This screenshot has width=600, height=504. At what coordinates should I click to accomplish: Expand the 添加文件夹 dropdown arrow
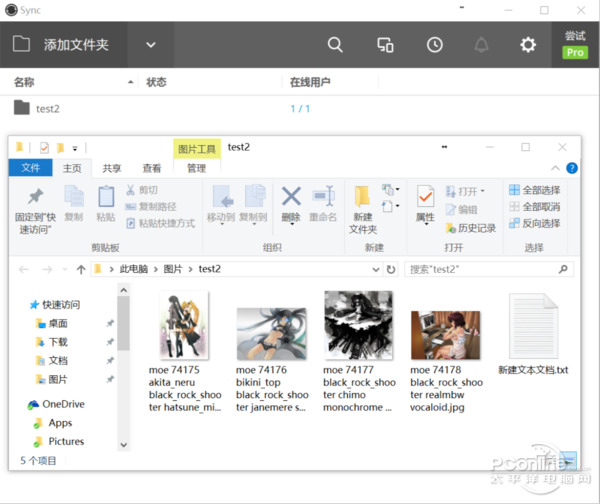click(151, 45)
